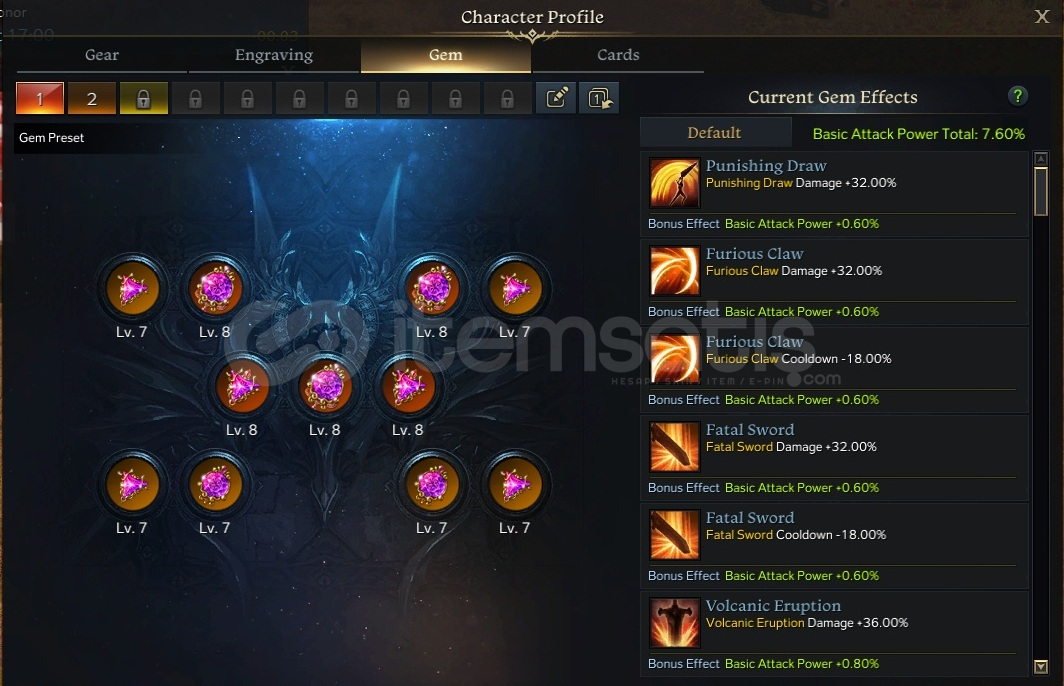Open the green help question mark
The width and height of the screenshot is (1064, 686).
(x=1017, y=96)
